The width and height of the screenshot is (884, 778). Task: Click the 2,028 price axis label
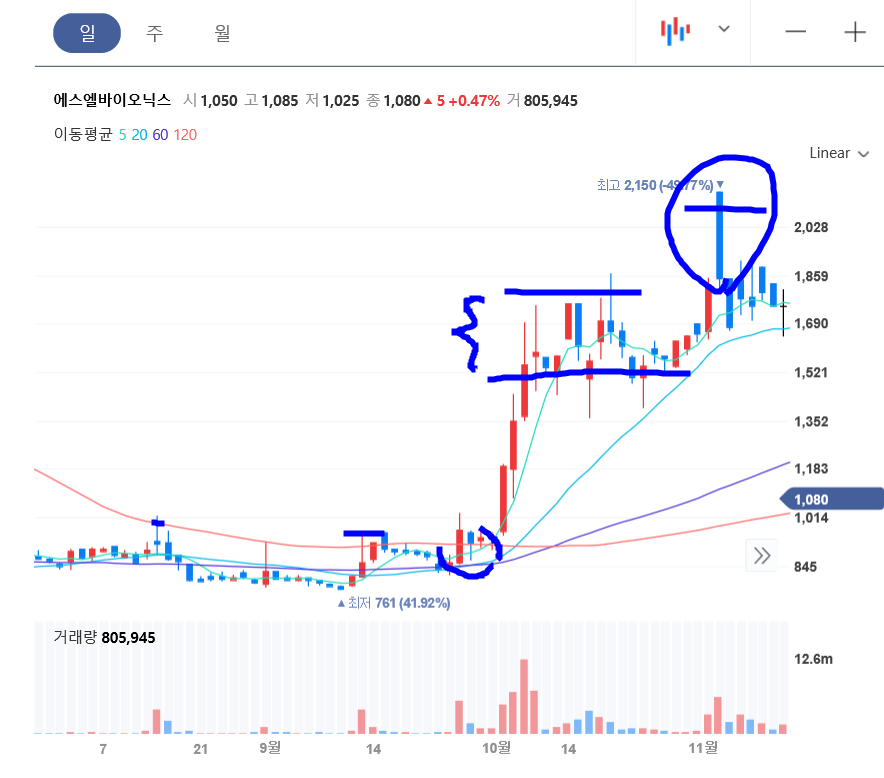(811, 227)
